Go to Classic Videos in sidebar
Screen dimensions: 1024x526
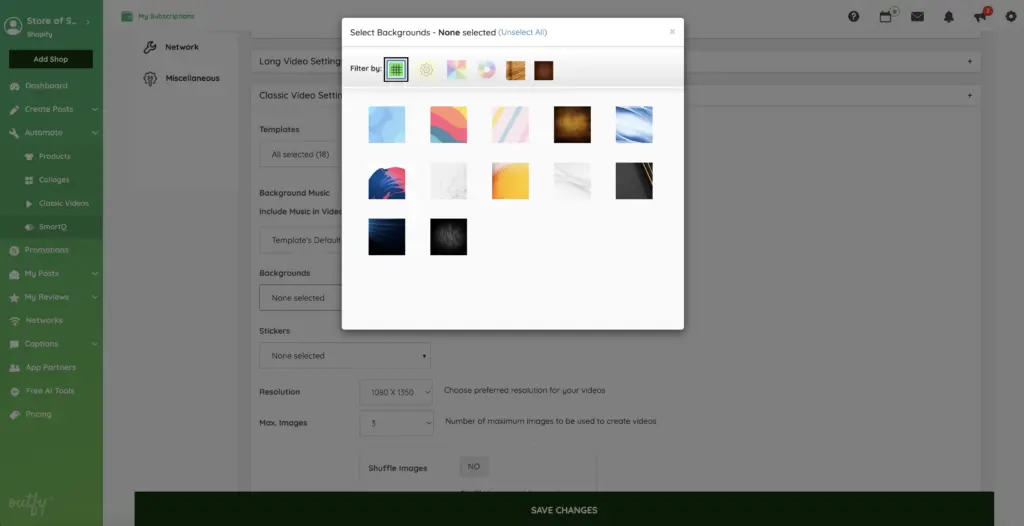click(63, 203)
